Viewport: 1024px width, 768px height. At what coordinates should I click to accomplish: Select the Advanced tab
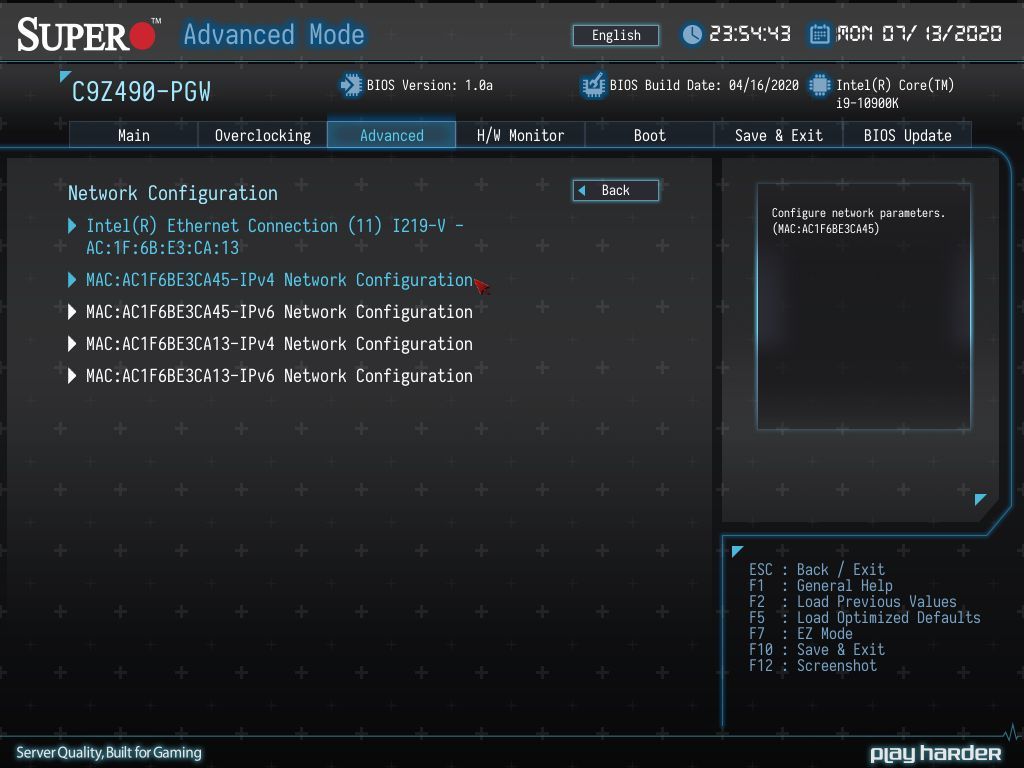pyautogui.click(x=391, y=135)
